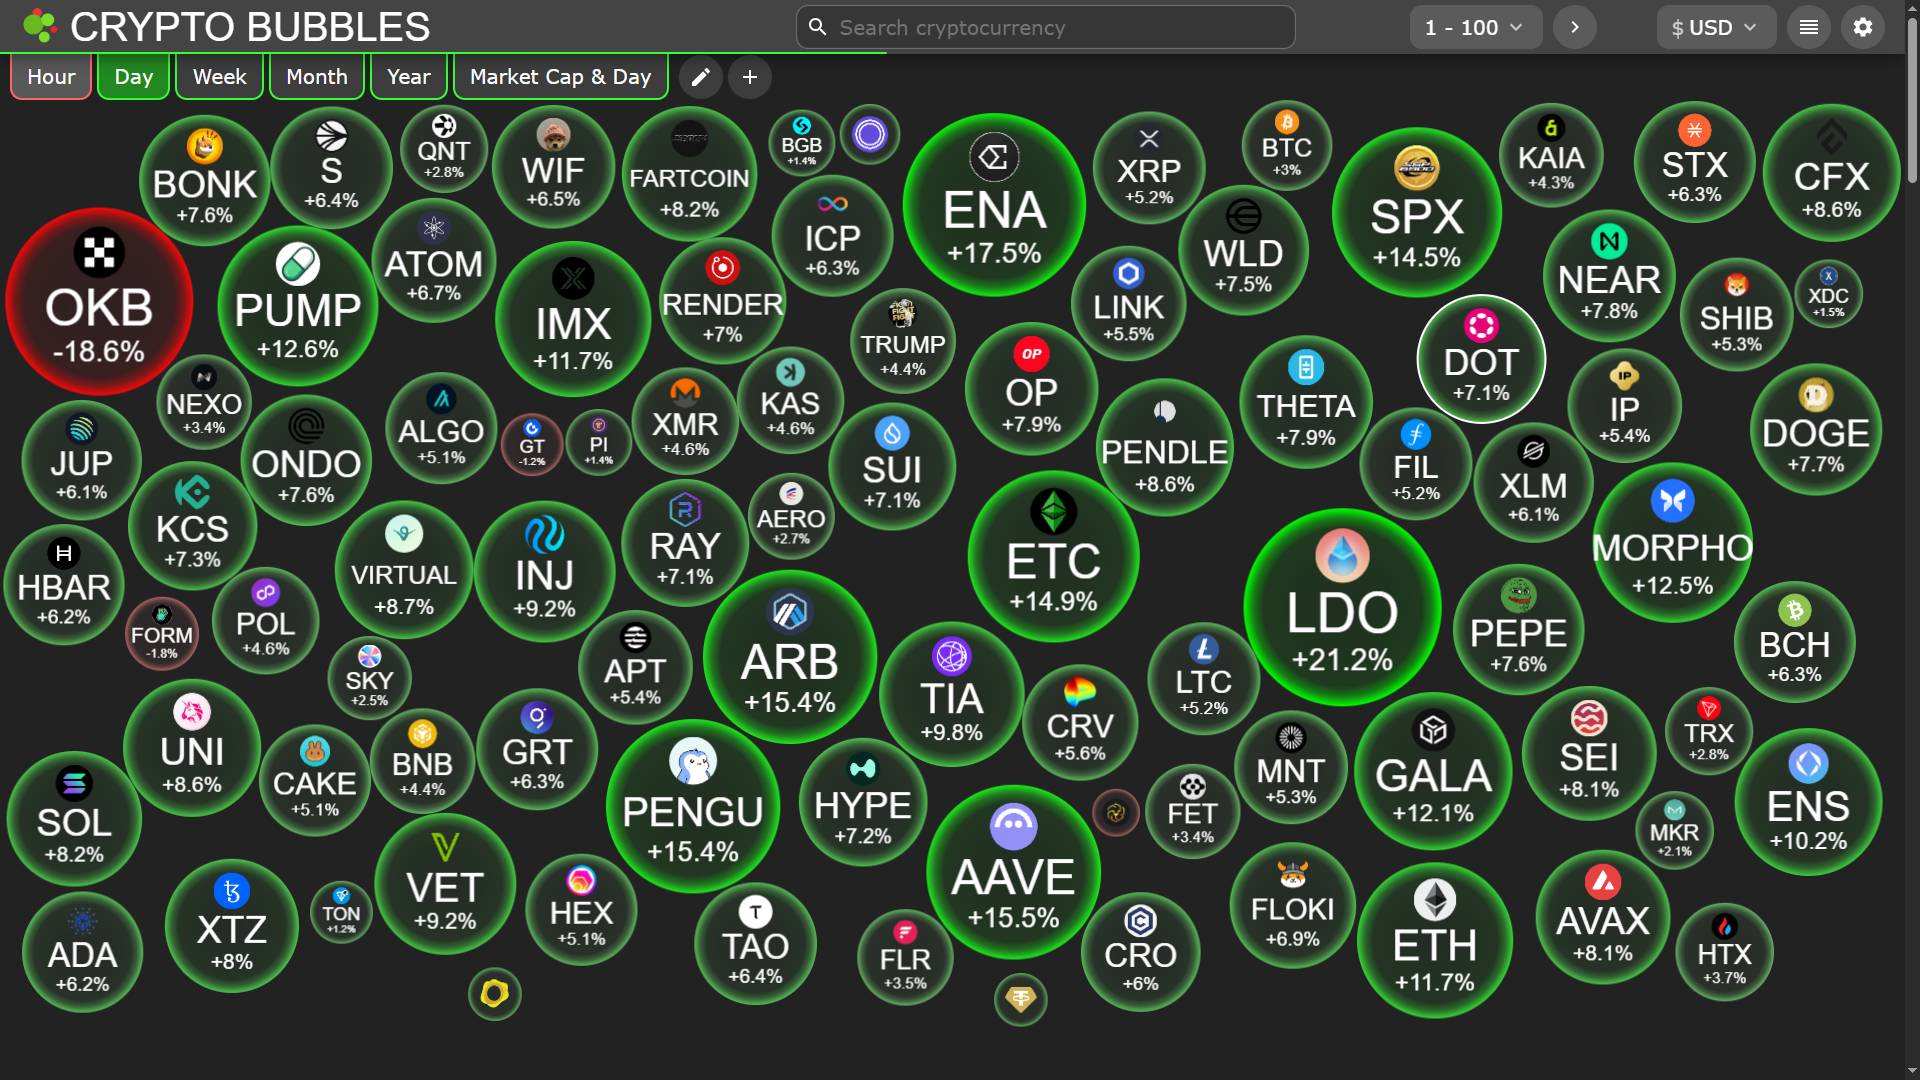Open the $ USD currency dropdown
Viewport: 1920px width, 1080px height.
click(1716, 27)
